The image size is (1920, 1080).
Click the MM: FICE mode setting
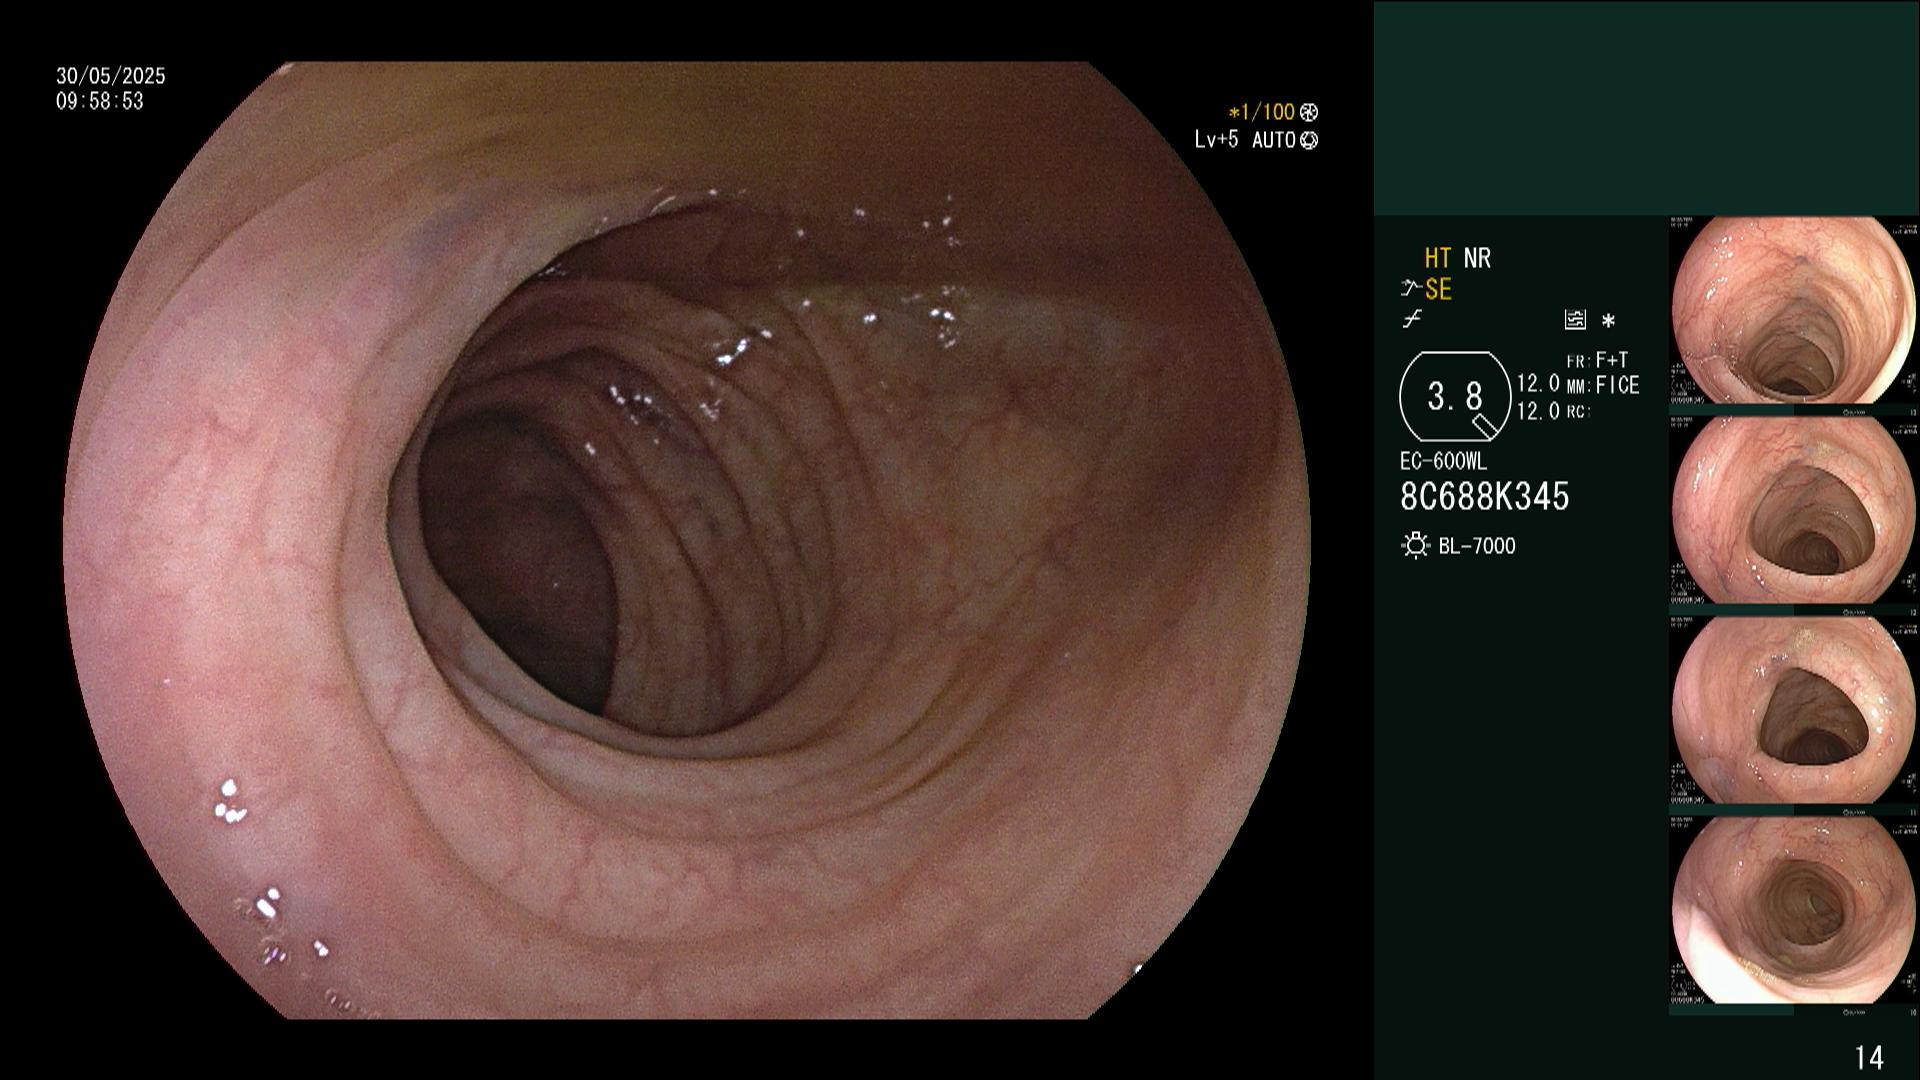(1603, 385)
